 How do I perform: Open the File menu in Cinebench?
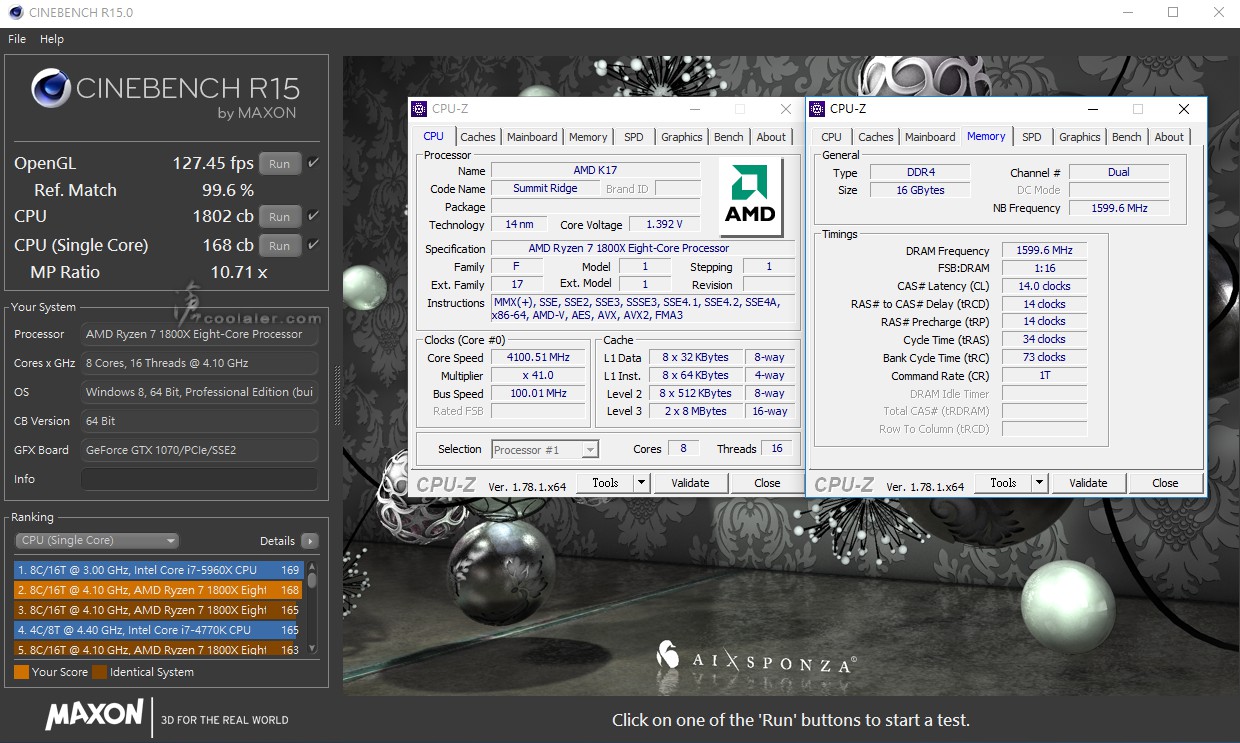(x=17, y=39)
